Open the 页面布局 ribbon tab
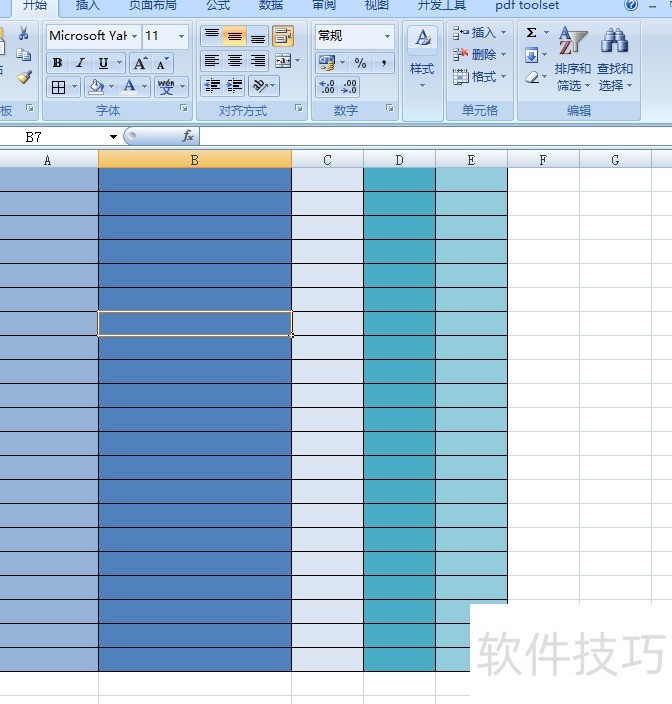 click(x=153, y=5)
